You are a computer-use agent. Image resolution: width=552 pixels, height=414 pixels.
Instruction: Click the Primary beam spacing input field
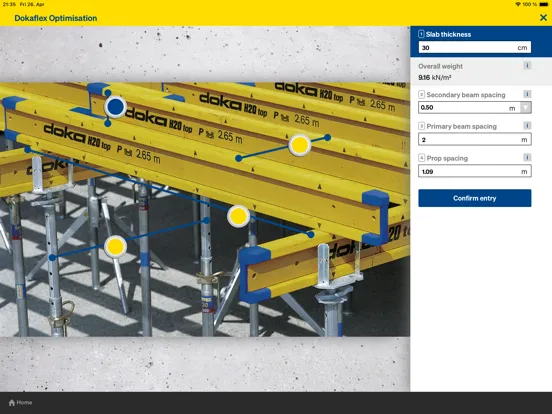475,139
